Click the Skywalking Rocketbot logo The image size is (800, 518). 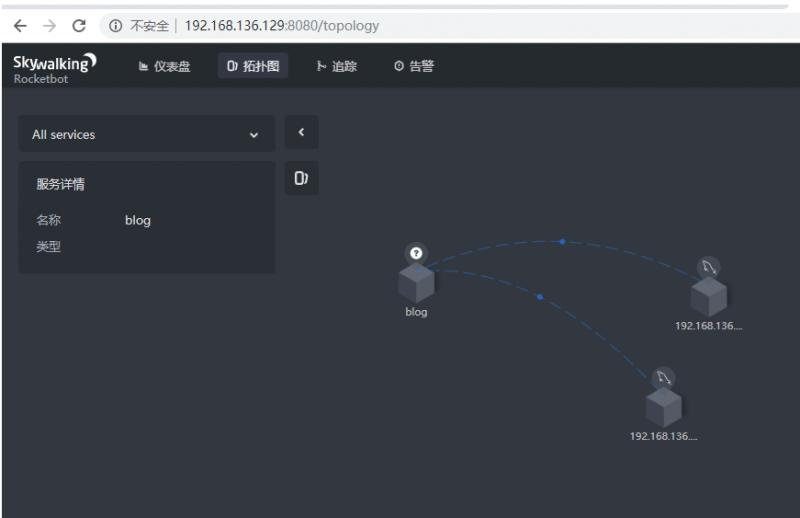coord(55,68)
